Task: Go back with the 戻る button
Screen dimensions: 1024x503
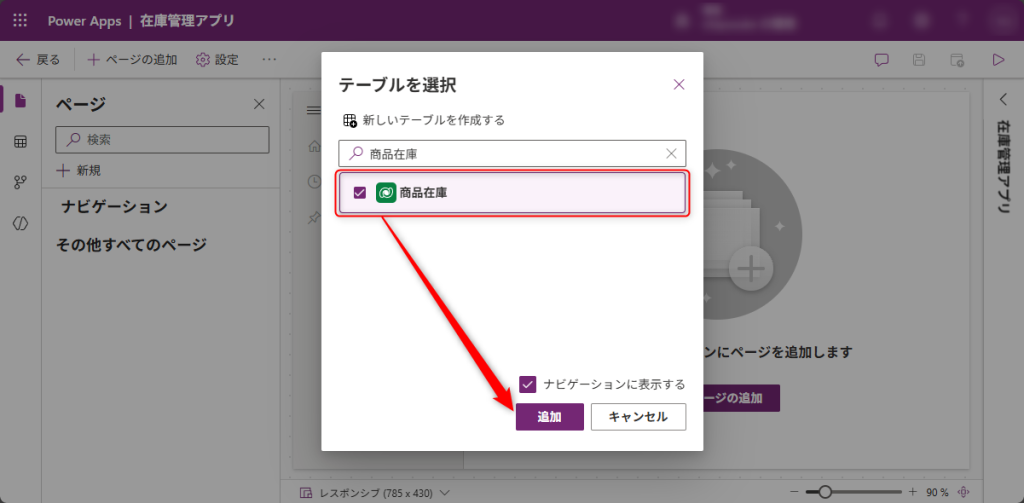Action: click(x=38, y=60)
